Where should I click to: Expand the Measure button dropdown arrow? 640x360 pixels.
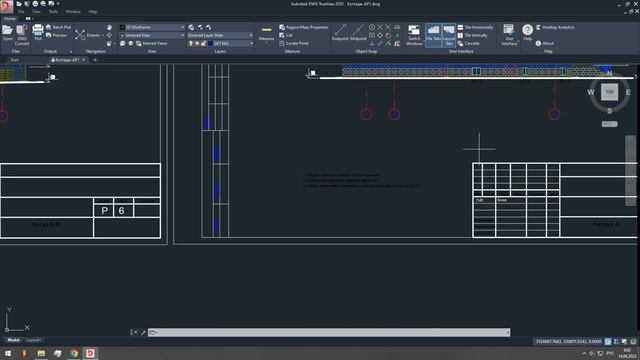point(266,42)
